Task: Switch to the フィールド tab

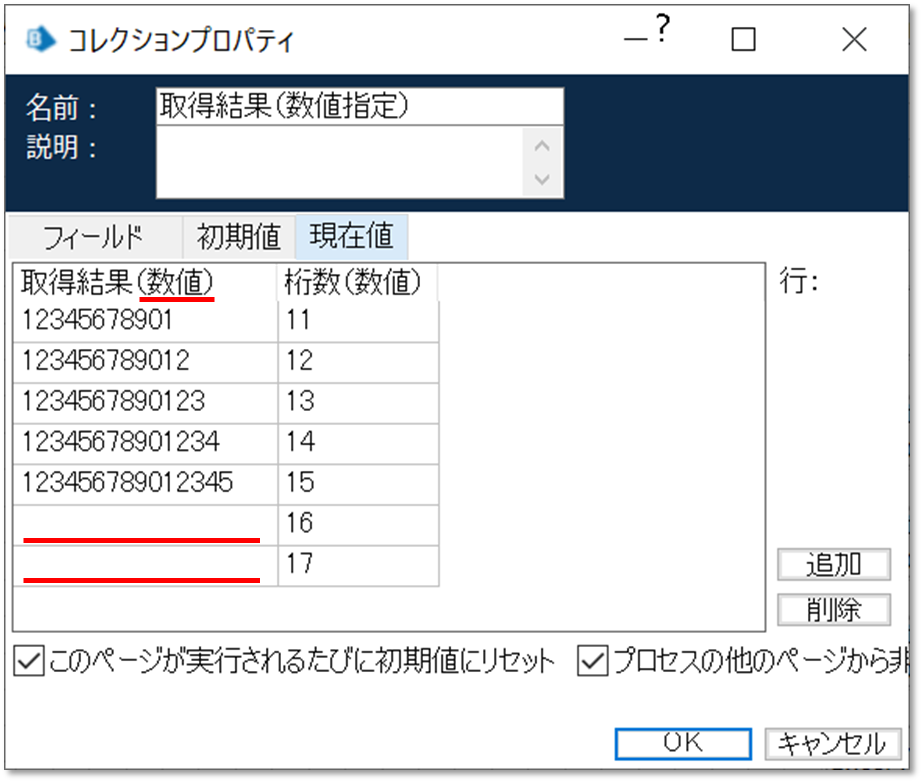Action: pos(94,237)
